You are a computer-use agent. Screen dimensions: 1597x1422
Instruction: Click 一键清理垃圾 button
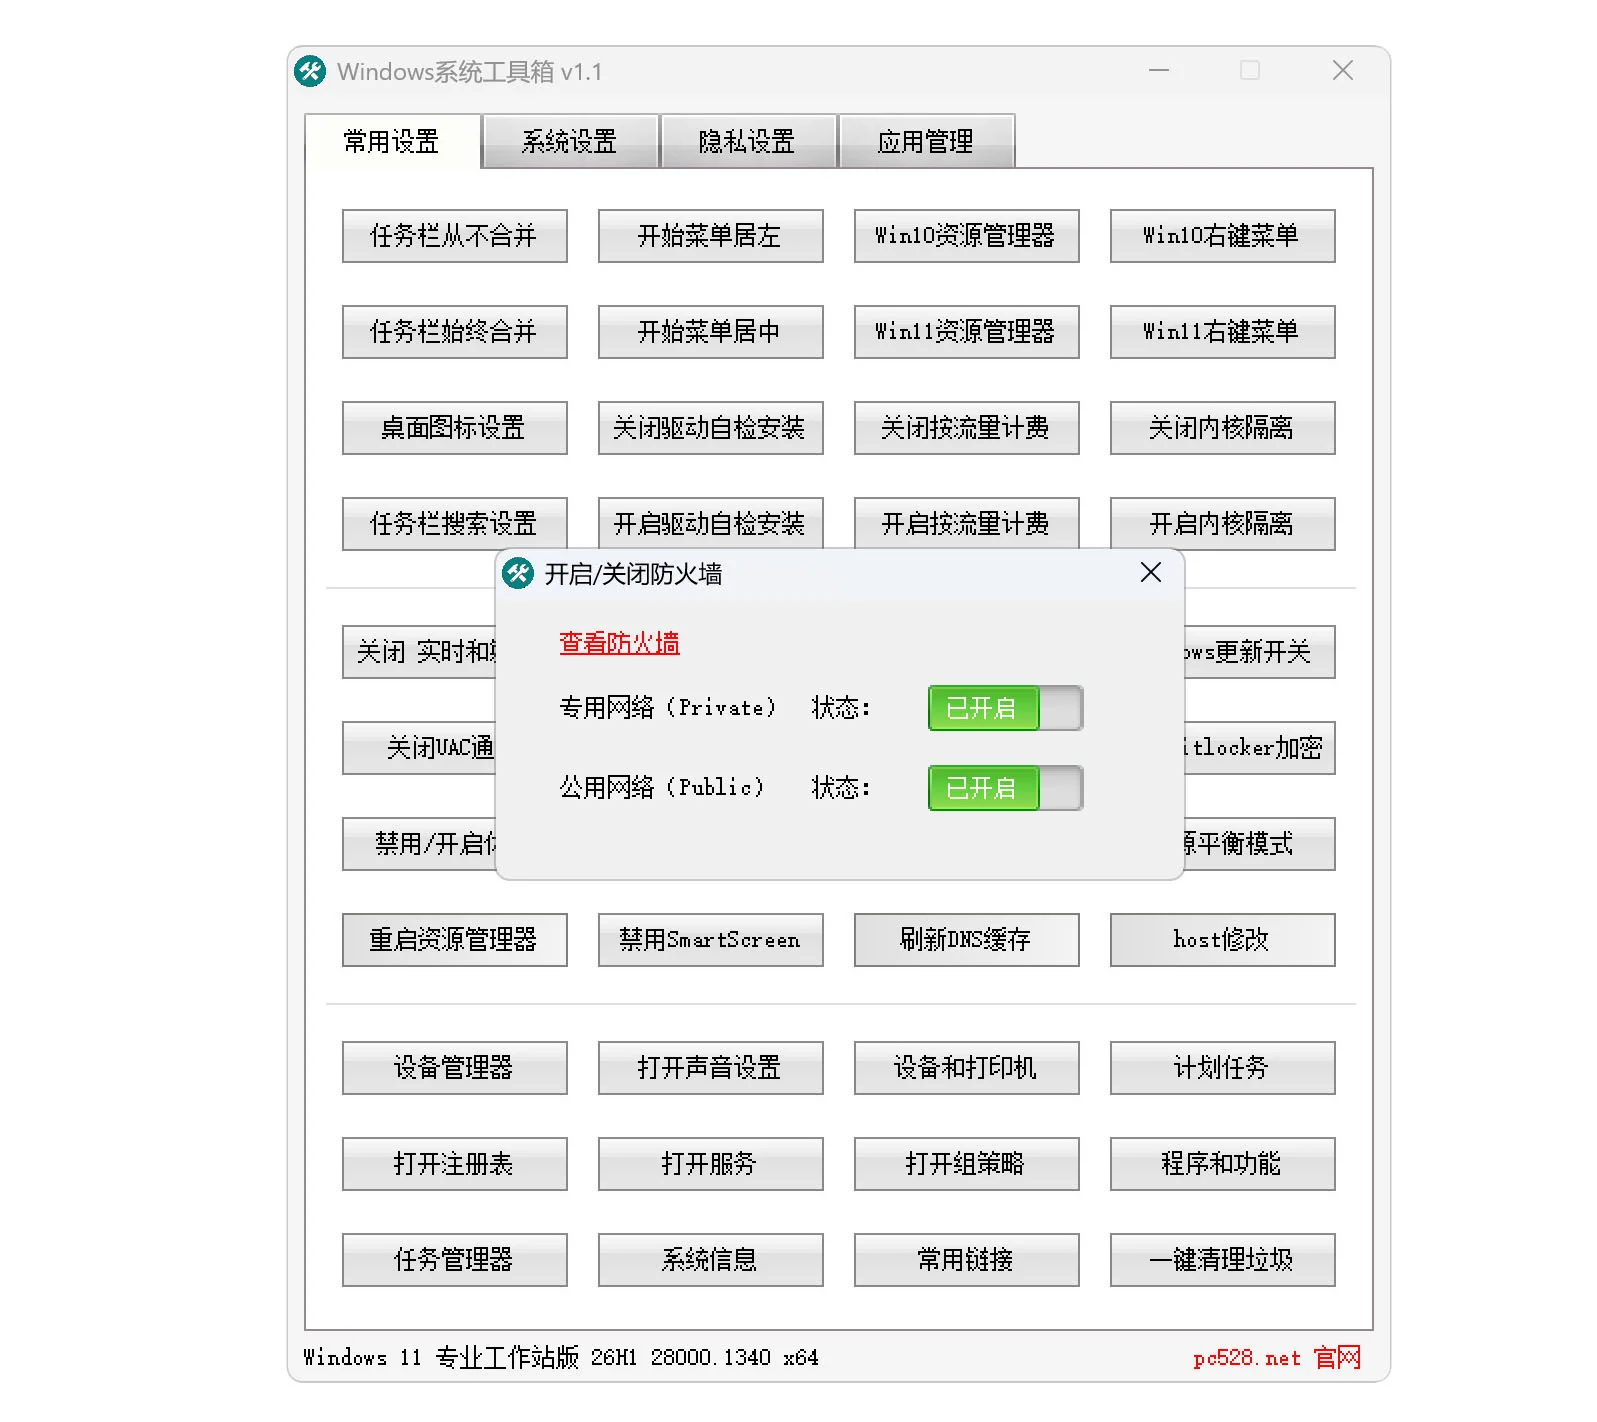click(x=1223, y=1260)
